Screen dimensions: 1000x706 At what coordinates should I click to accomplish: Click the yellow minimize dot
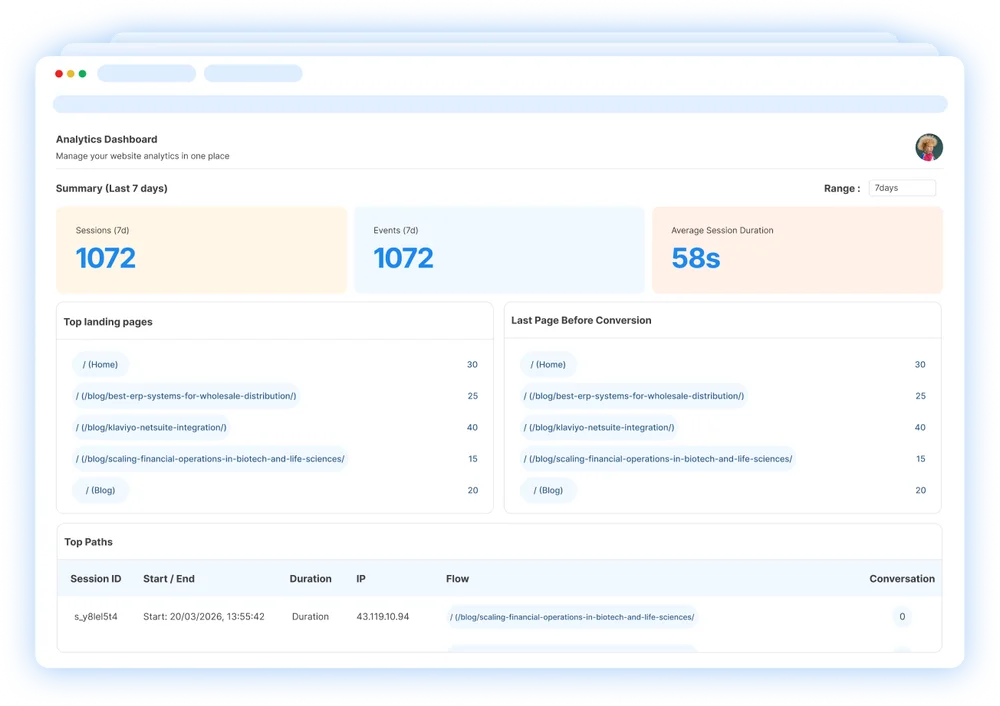click(x=71, y=74)
